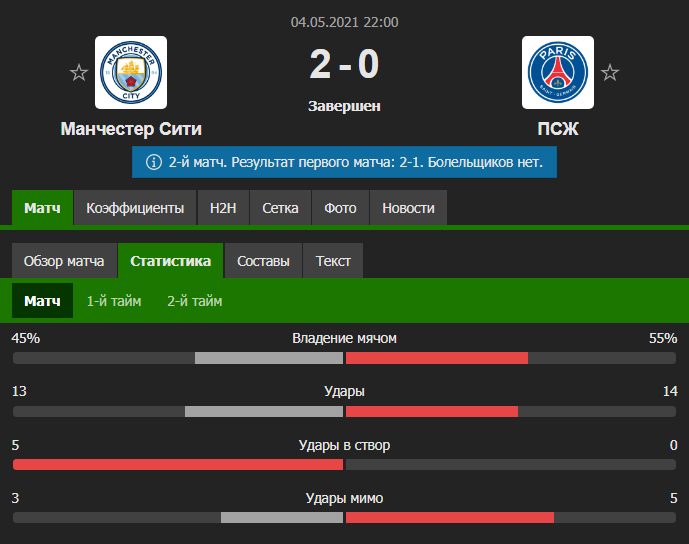Click the Paris Saint-Germain club logo
This screenshot has height=544, width=689.
558,73
